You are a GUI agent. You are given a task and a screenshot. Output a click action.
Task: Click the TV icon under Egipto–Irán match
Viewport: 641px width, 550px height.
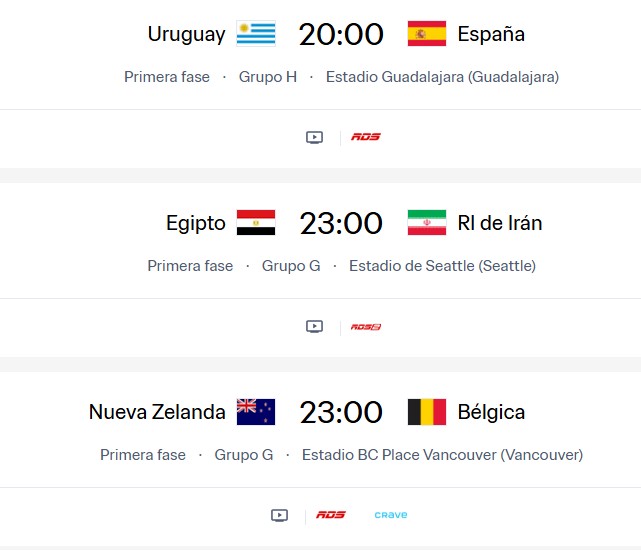tap(314, 326)
